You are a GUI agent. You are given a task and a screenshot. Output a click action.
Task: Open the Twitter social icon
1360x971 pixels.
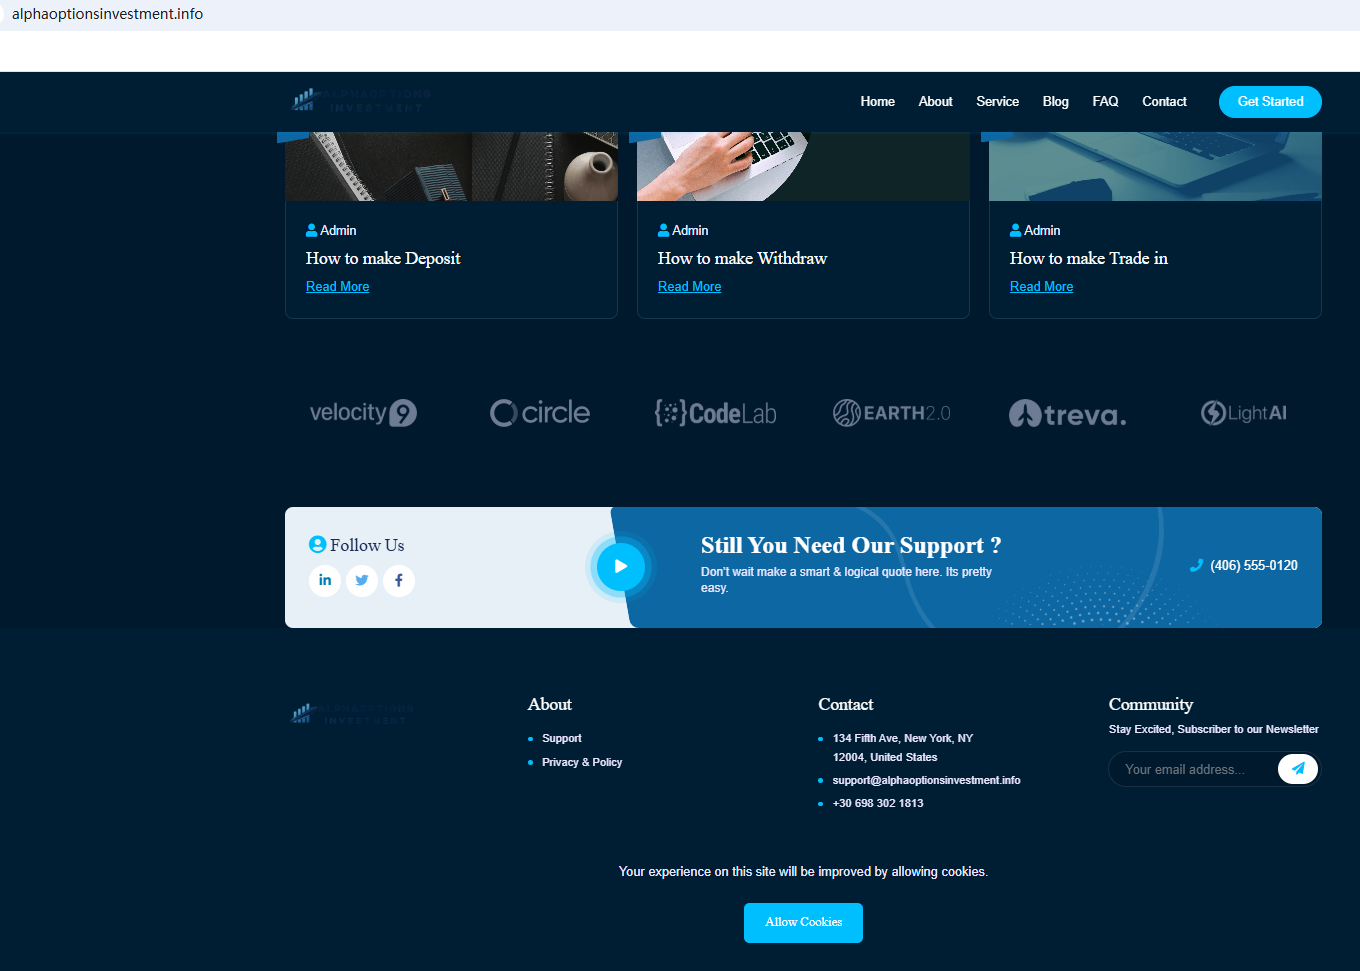coord(362,580)
